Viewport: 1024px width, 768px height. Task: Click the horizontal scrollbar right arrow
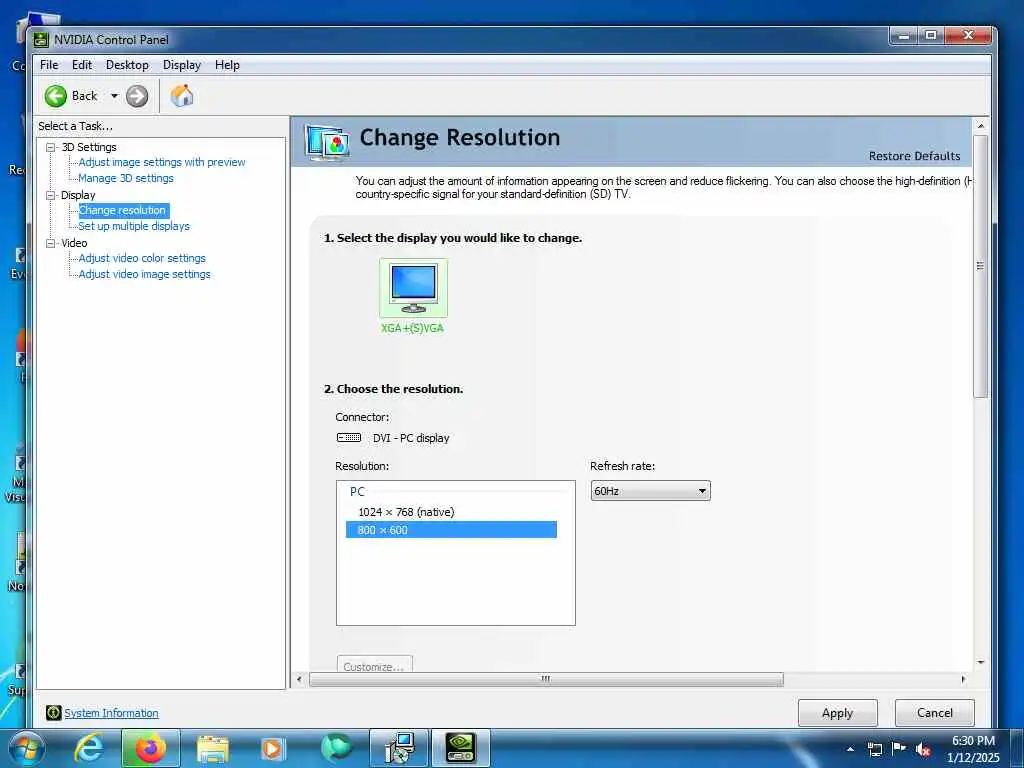pos(963,679)
